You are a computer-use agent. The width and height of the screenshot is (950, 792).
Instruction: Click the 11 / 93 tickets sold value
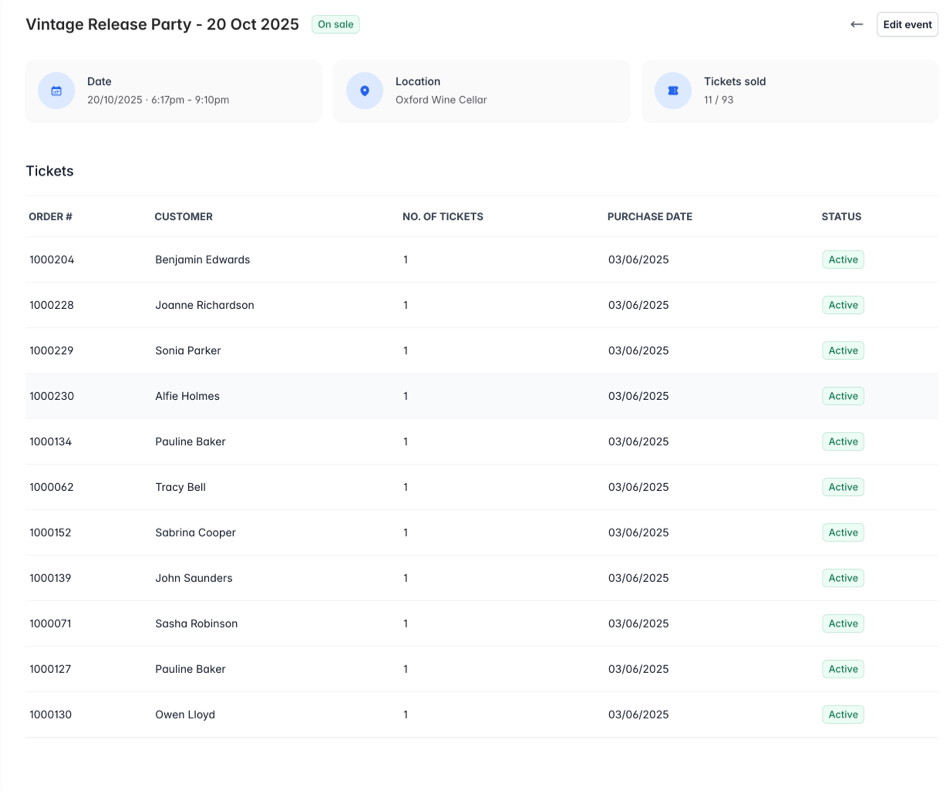pos(719,100)
